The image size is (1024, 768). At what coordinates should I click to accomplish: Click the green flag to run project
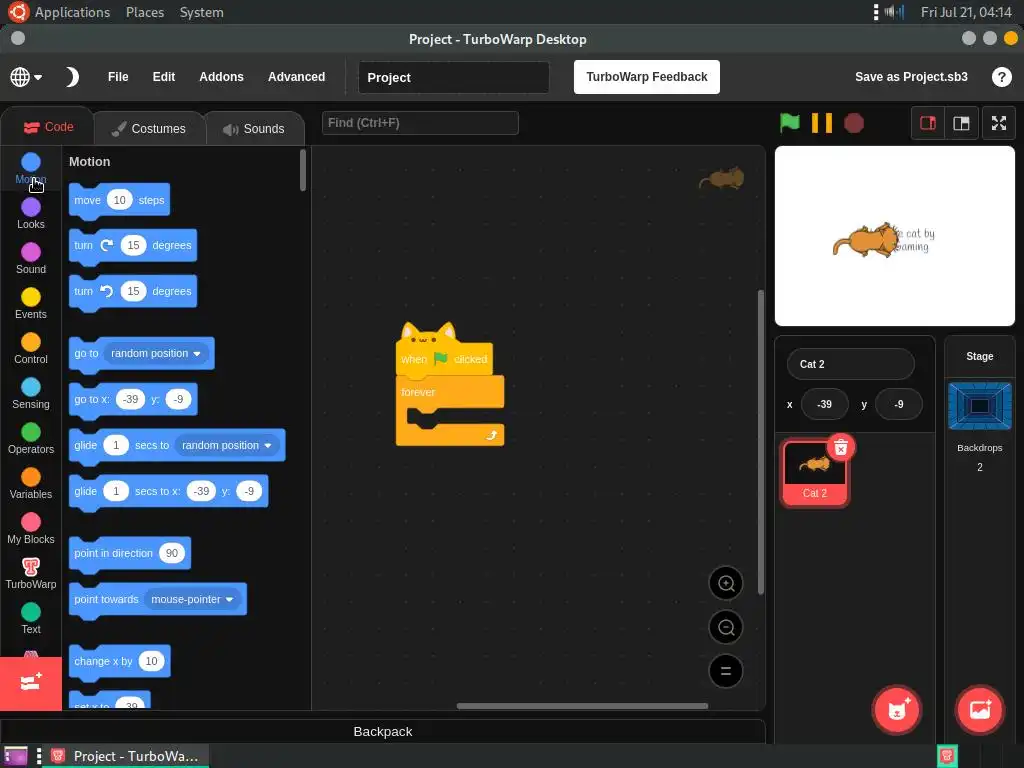coord(790,123)
